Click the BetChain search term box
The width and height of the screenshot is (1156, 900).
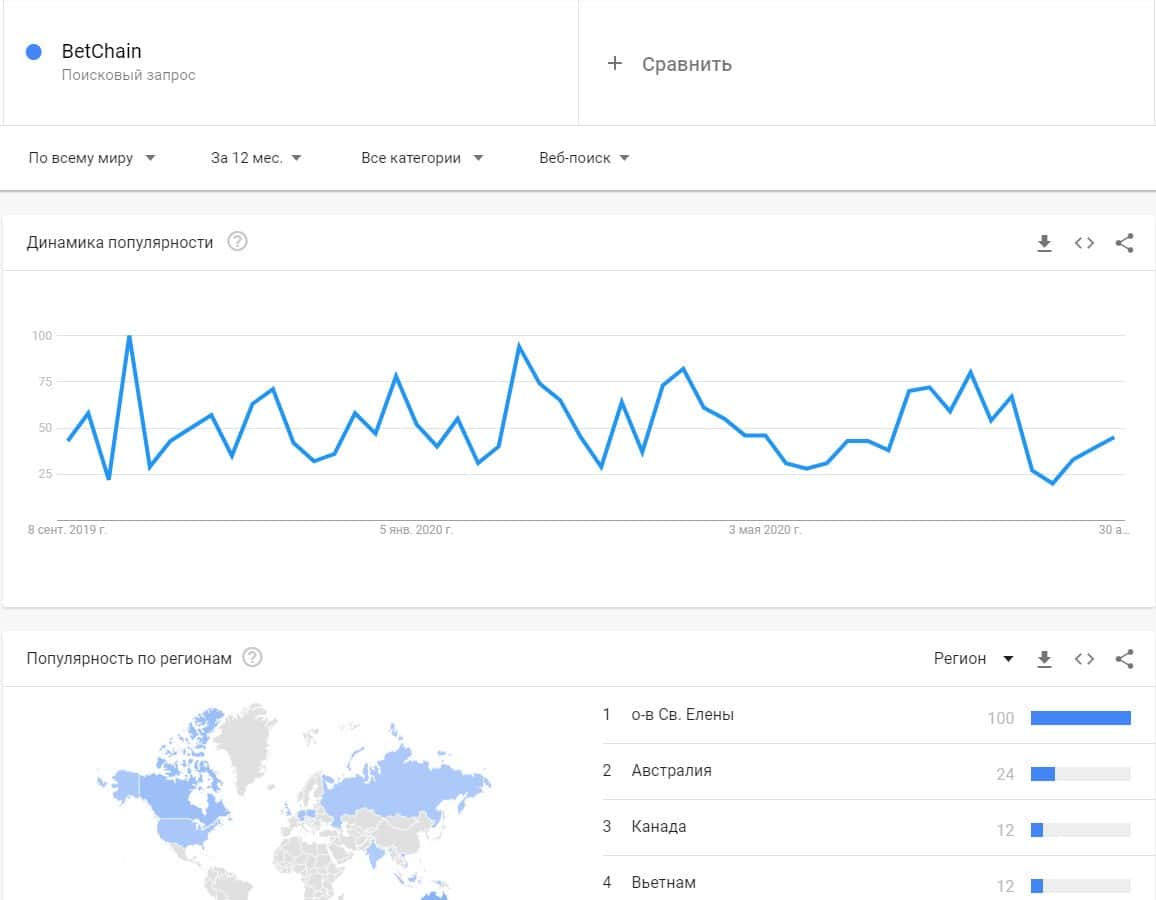coord(290,62)
